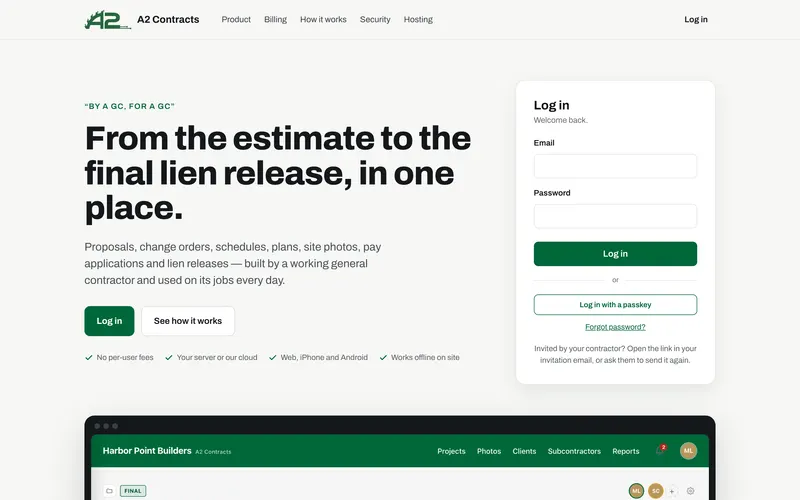Open the ML profile avatar in green bar
Screen dimensions: 800x500
[x=688, y=451]
